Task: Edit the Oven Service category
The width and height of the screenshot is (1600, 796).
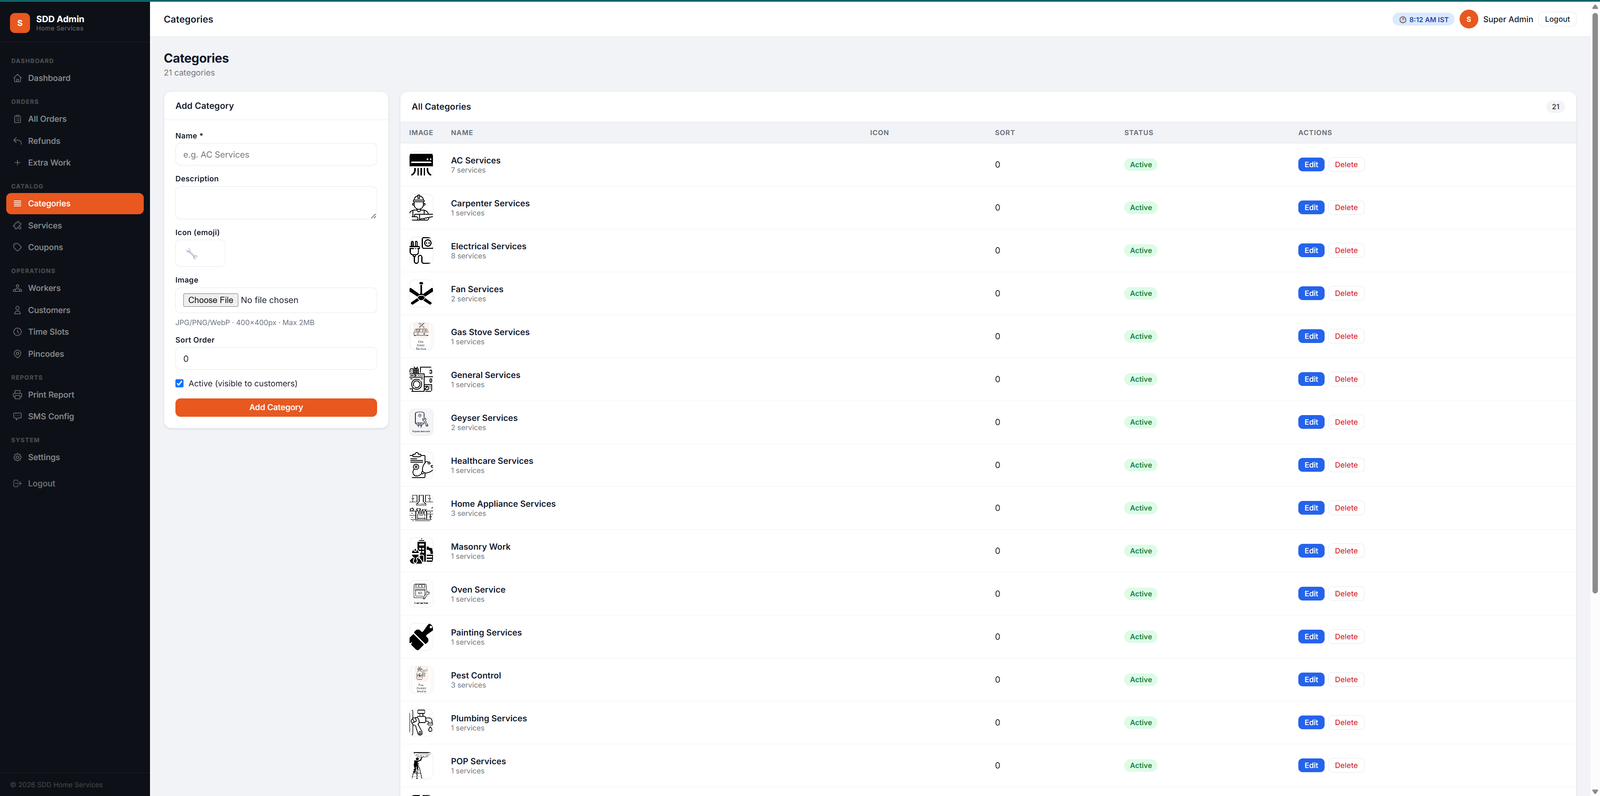Action: coord(1311,594)
